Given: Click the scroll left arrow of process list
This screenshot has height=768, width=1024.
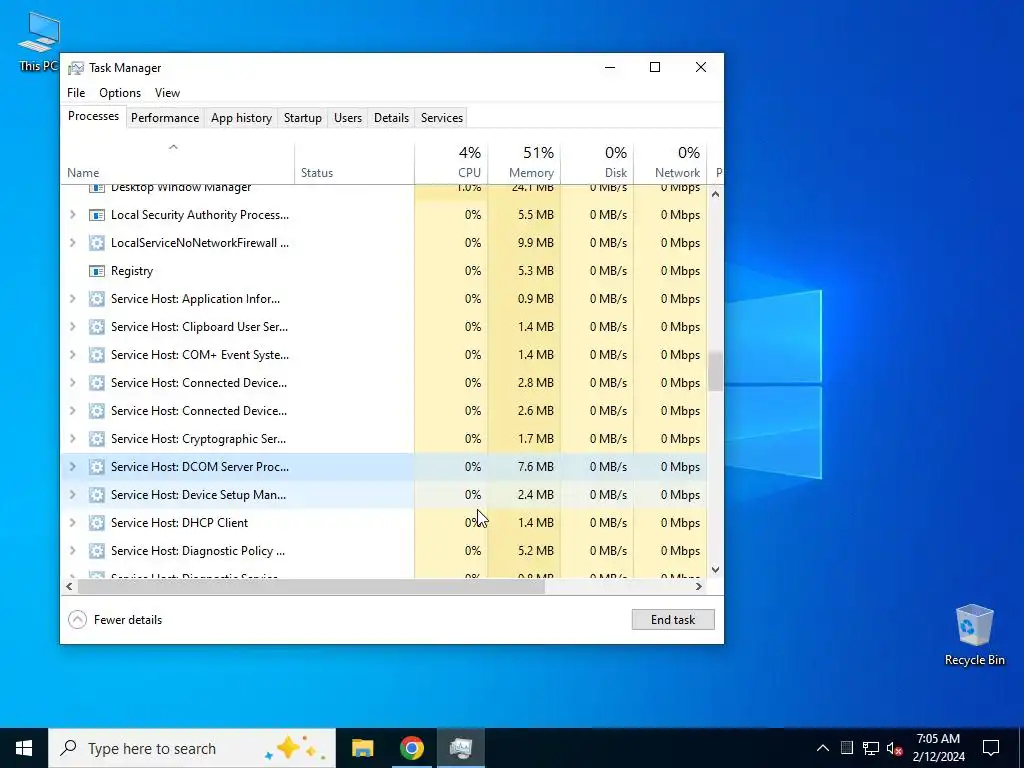Looking at the screenshot, I should (69, 586).
